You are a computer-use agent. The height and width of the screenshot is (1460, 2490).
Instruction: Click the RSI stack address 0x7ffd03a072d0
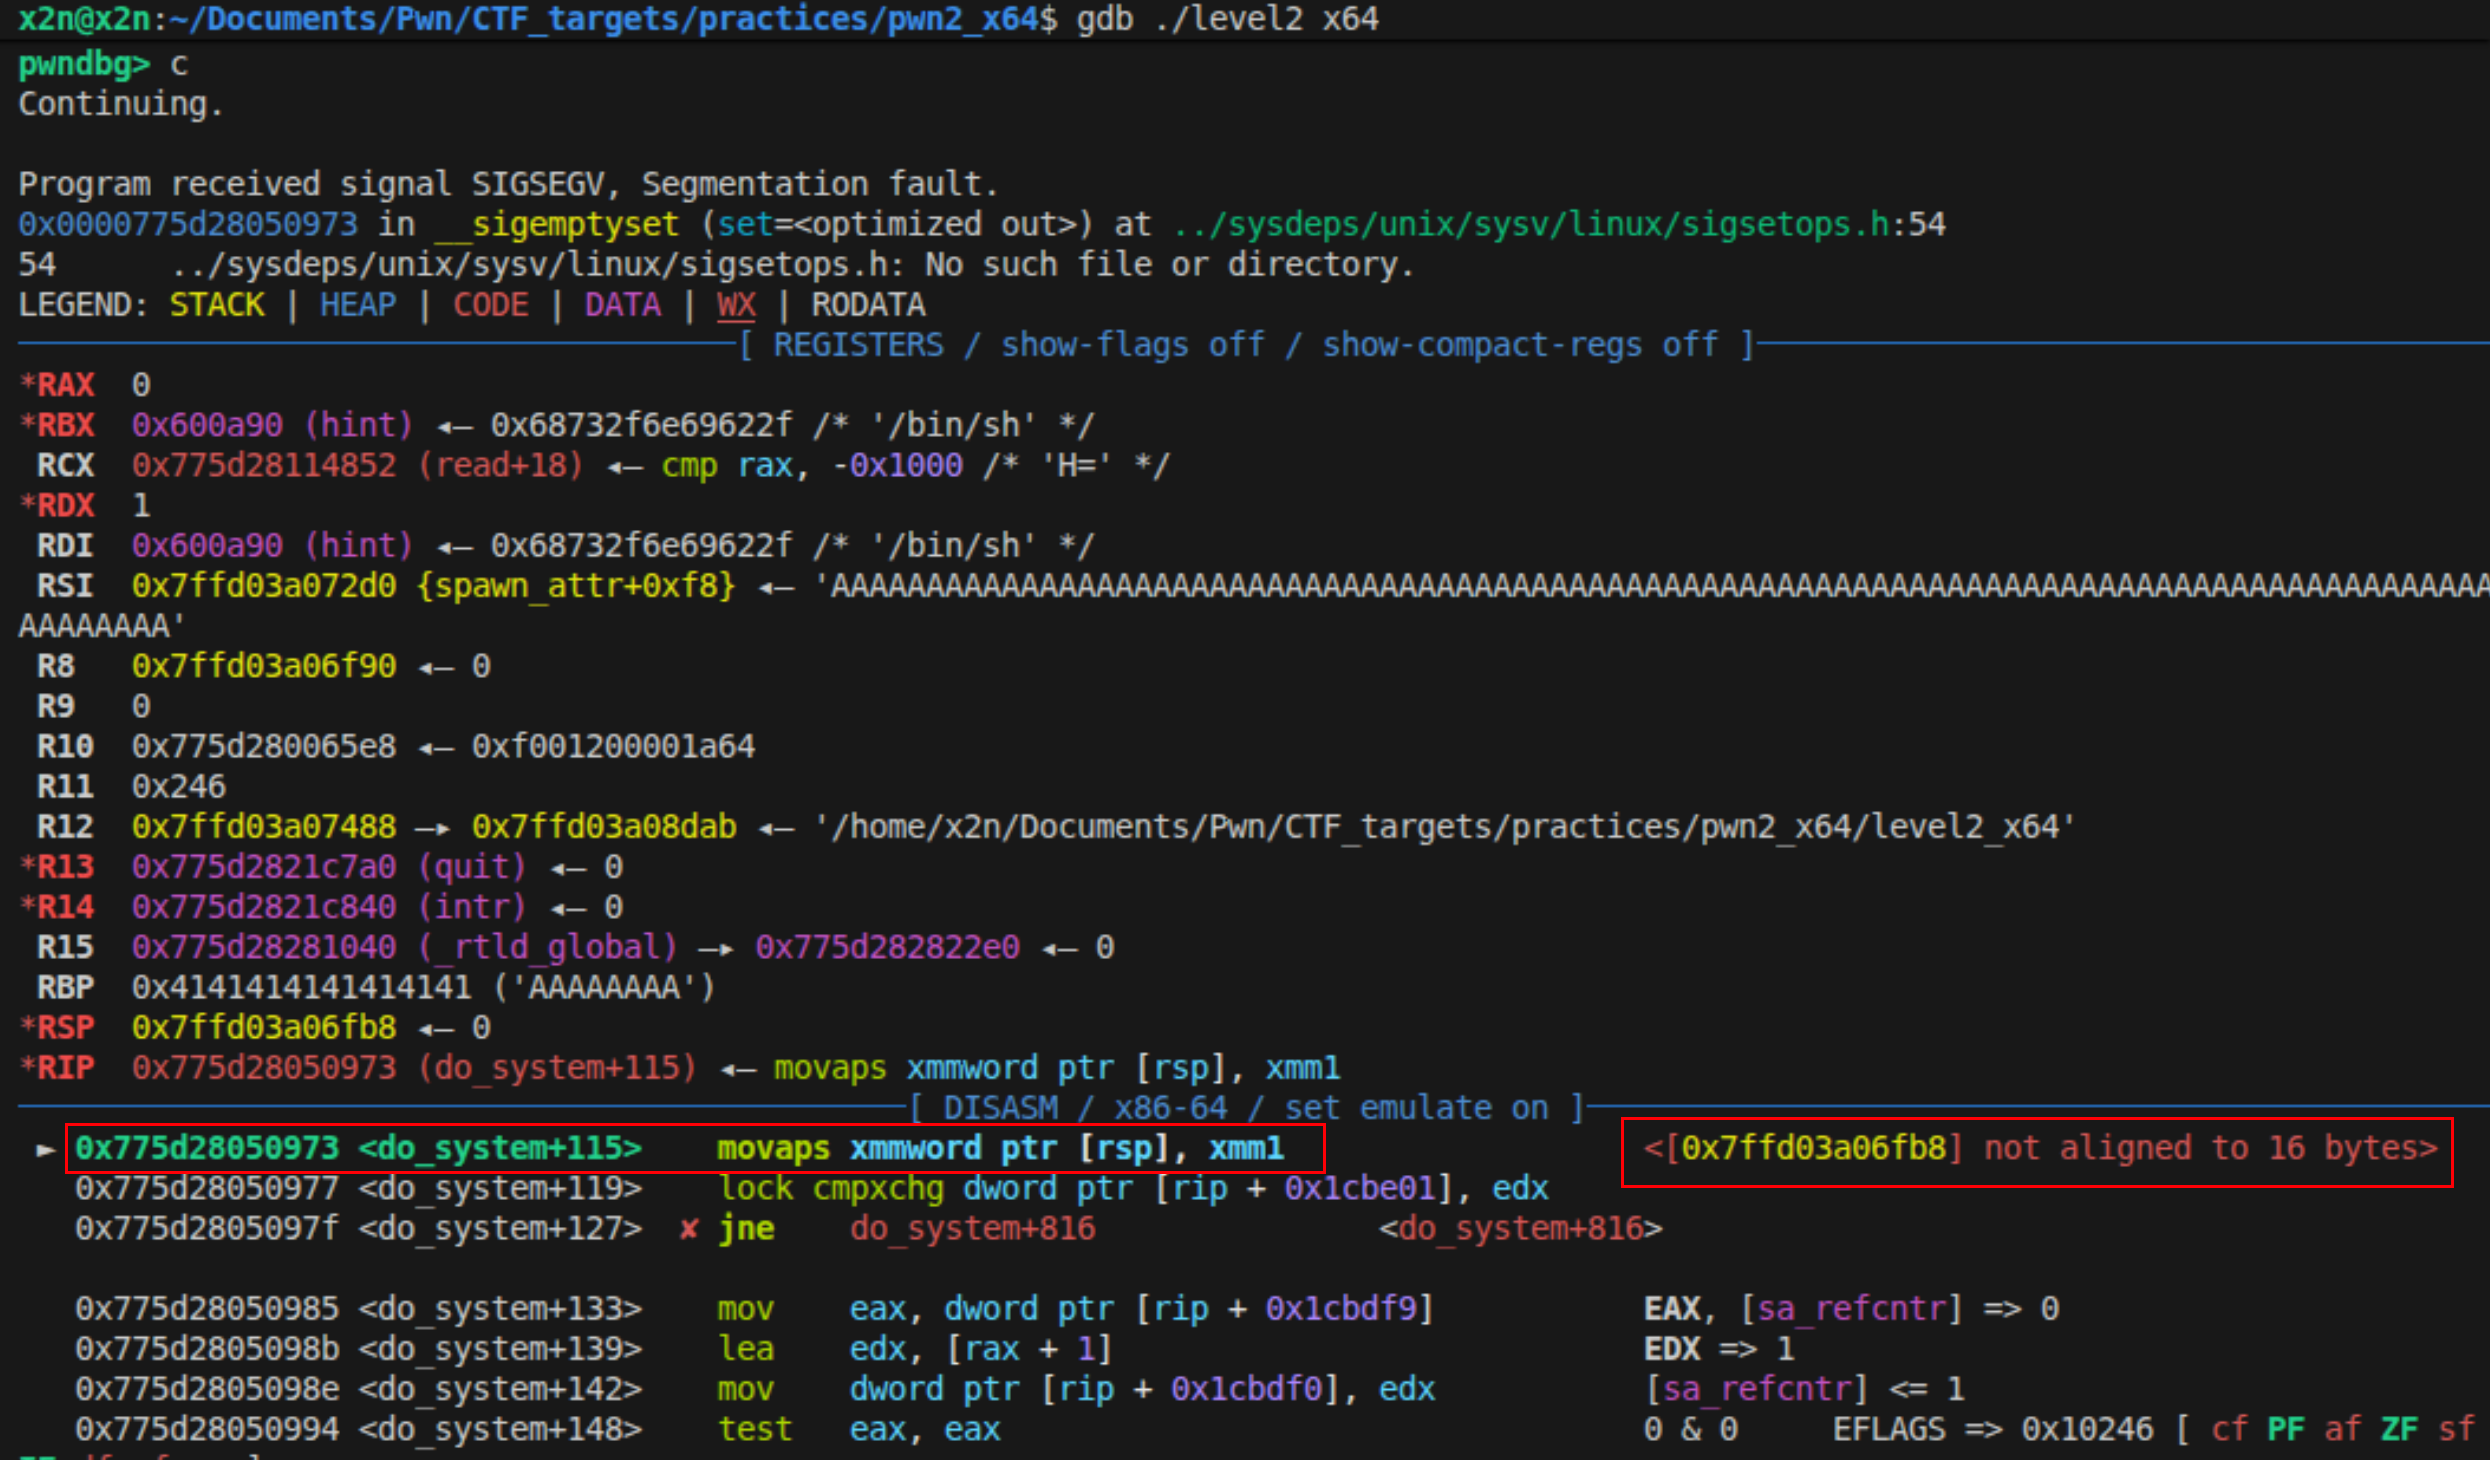tap(264, 586)
